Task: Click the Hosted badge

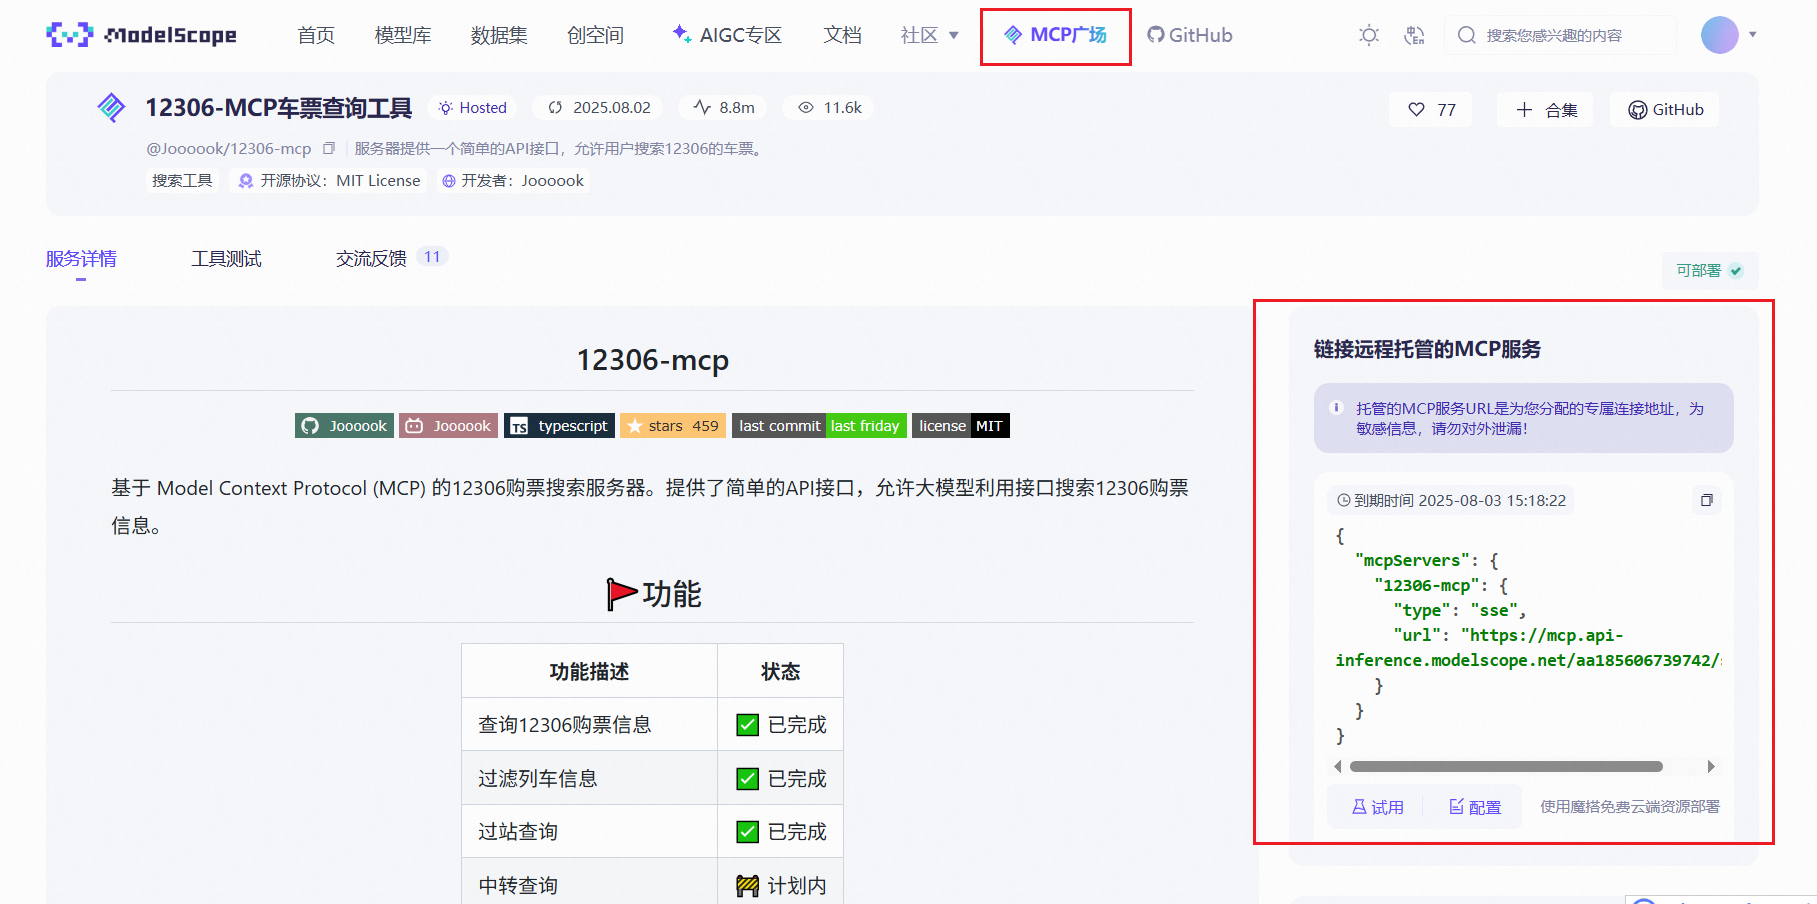Action: click(x=473, y=108)
